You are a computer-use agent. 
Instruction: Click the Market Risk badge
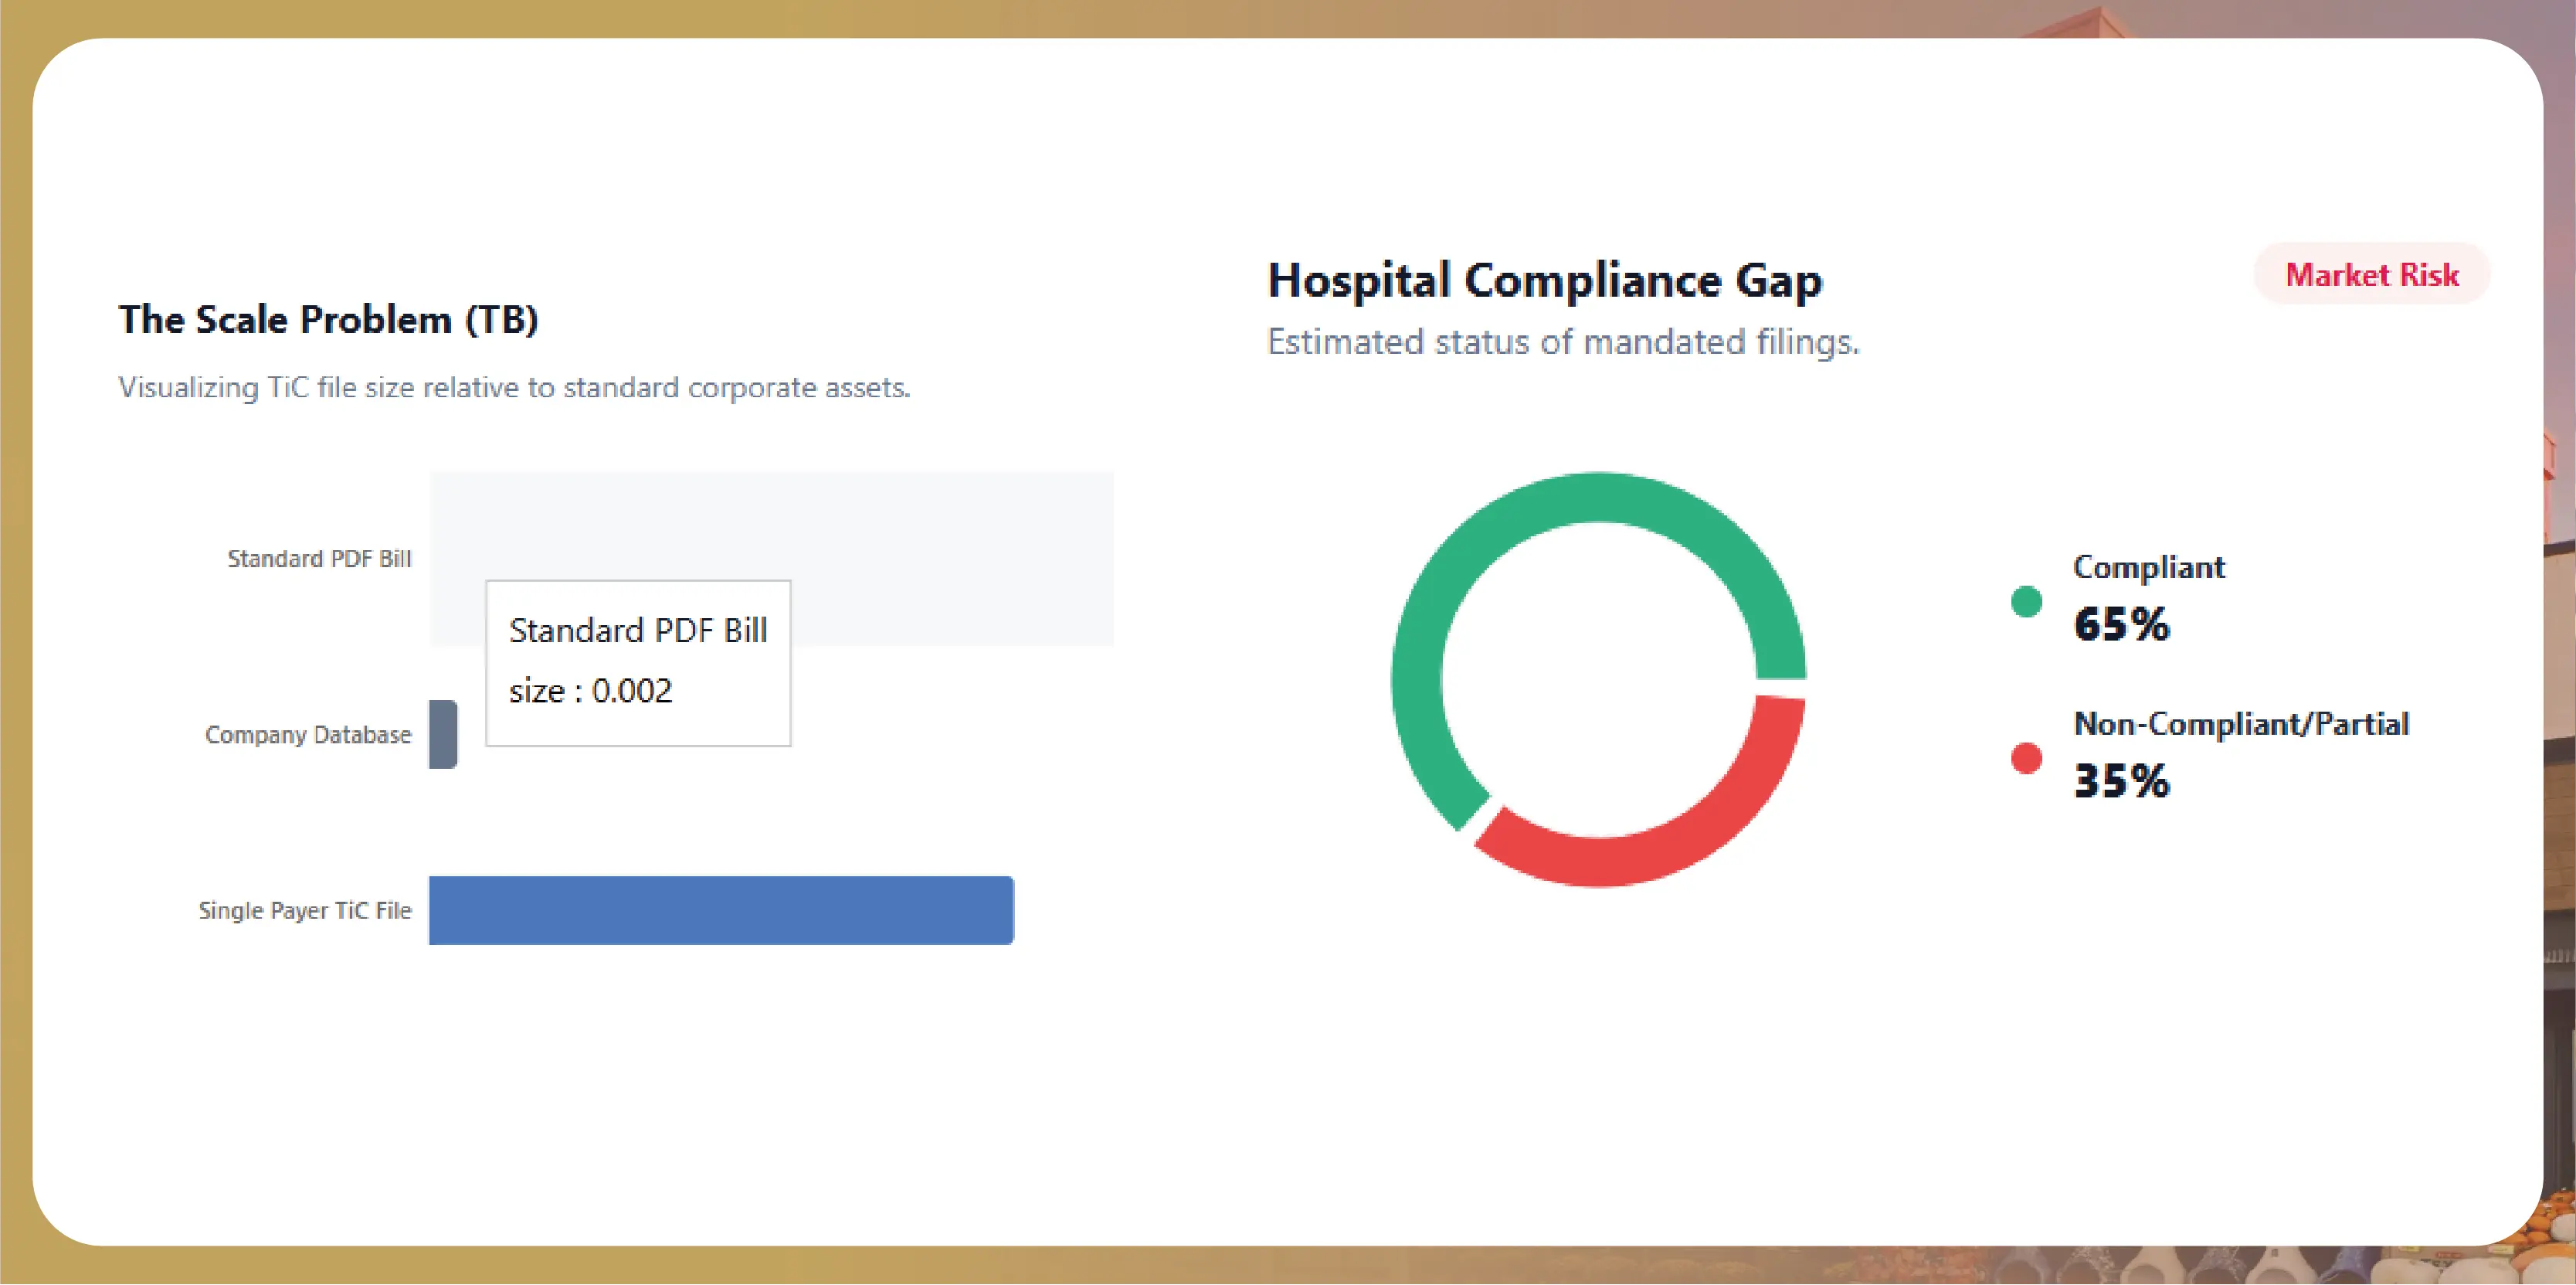(x=2371, y=274)
